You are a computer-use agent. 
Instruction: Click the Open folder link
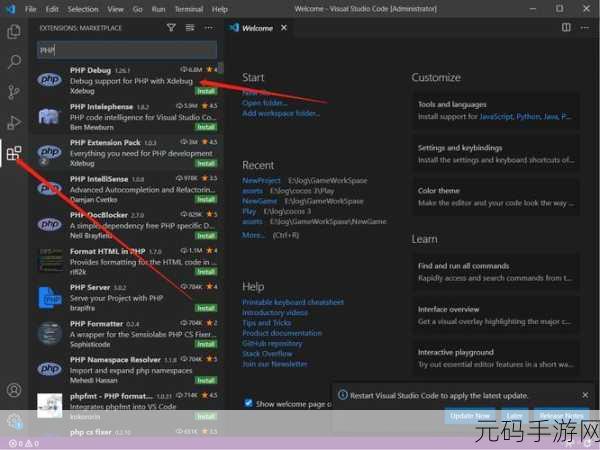264,103
